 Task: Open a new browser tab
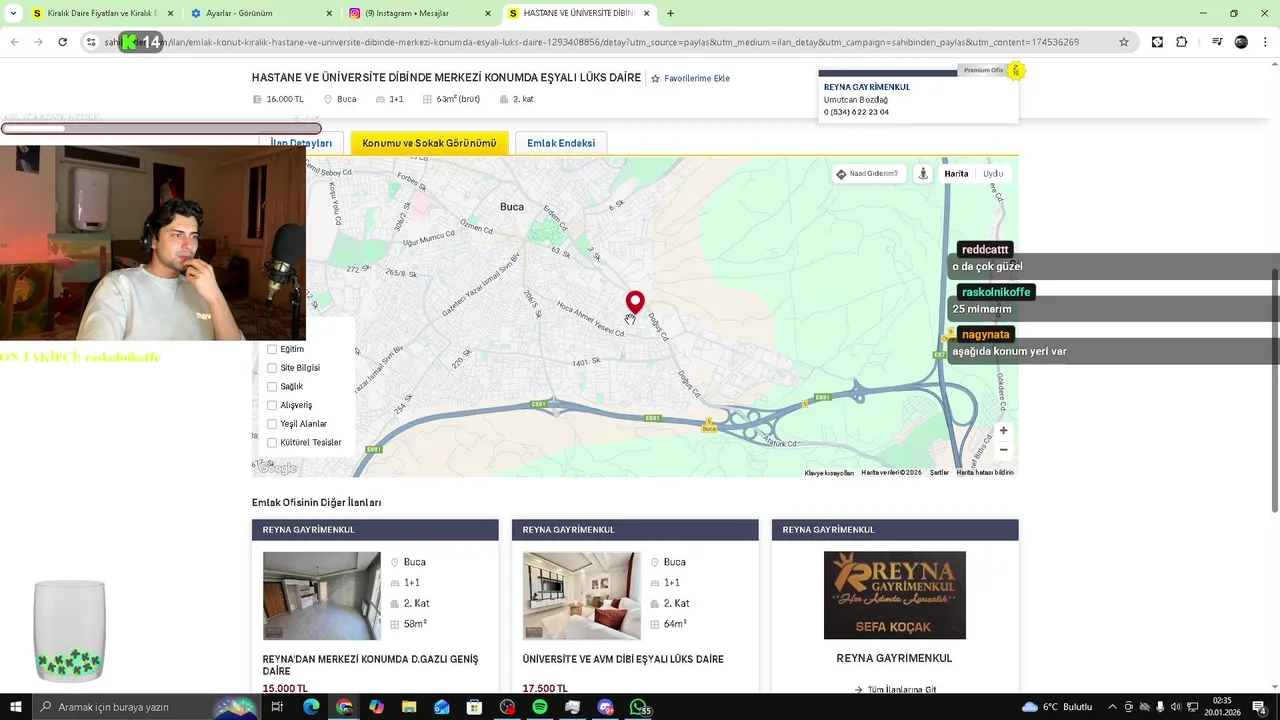coord(670,13)
